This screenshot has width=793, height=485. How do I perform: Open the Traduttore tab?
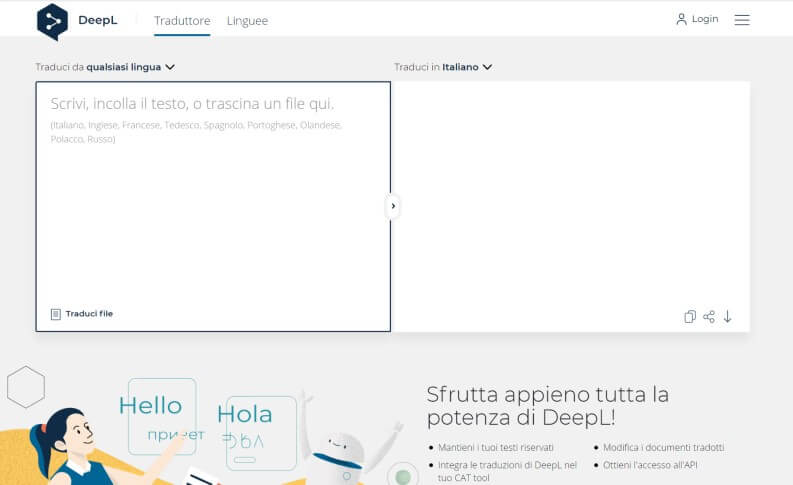pos(182,21)
